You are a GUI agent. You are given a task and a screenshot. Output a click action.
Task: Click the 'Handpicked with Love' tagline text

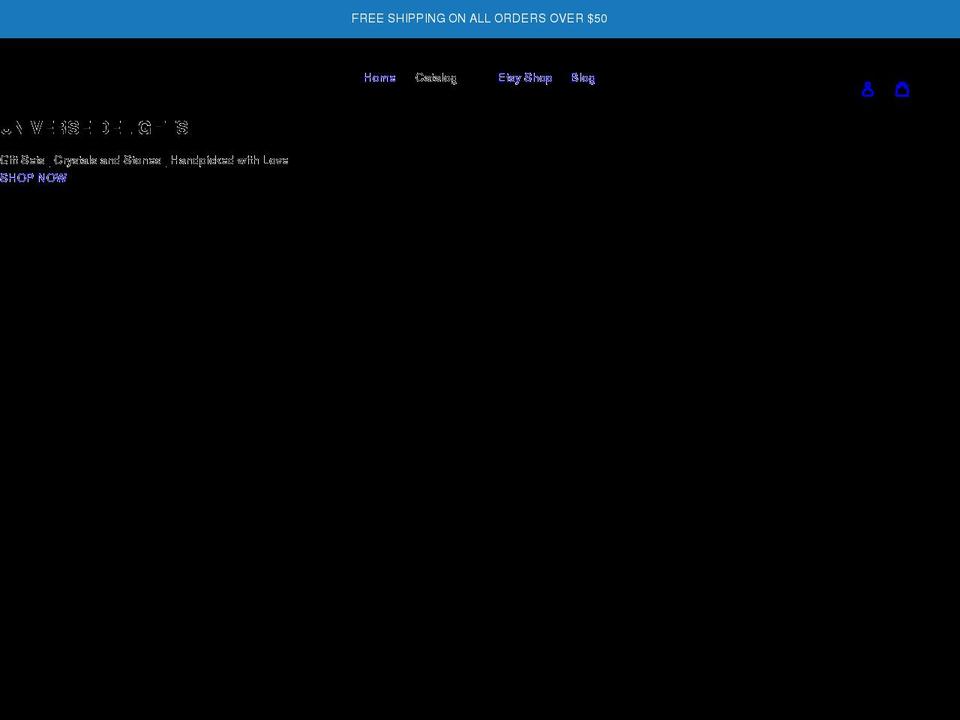(145, 160)
